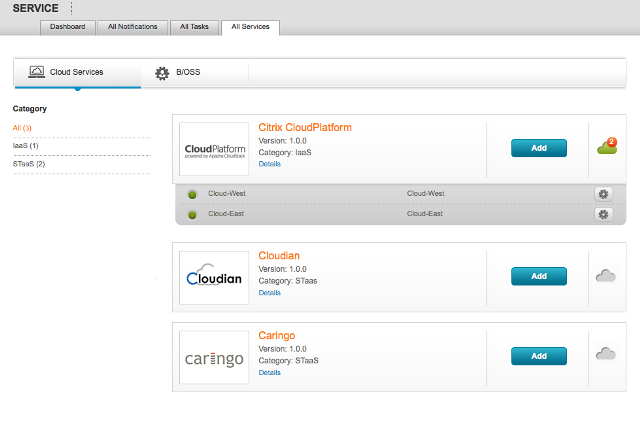Viewport: 640px width, 426px height.
Task: Click the Caringo logo thumbnail
Action: point(214,358)
